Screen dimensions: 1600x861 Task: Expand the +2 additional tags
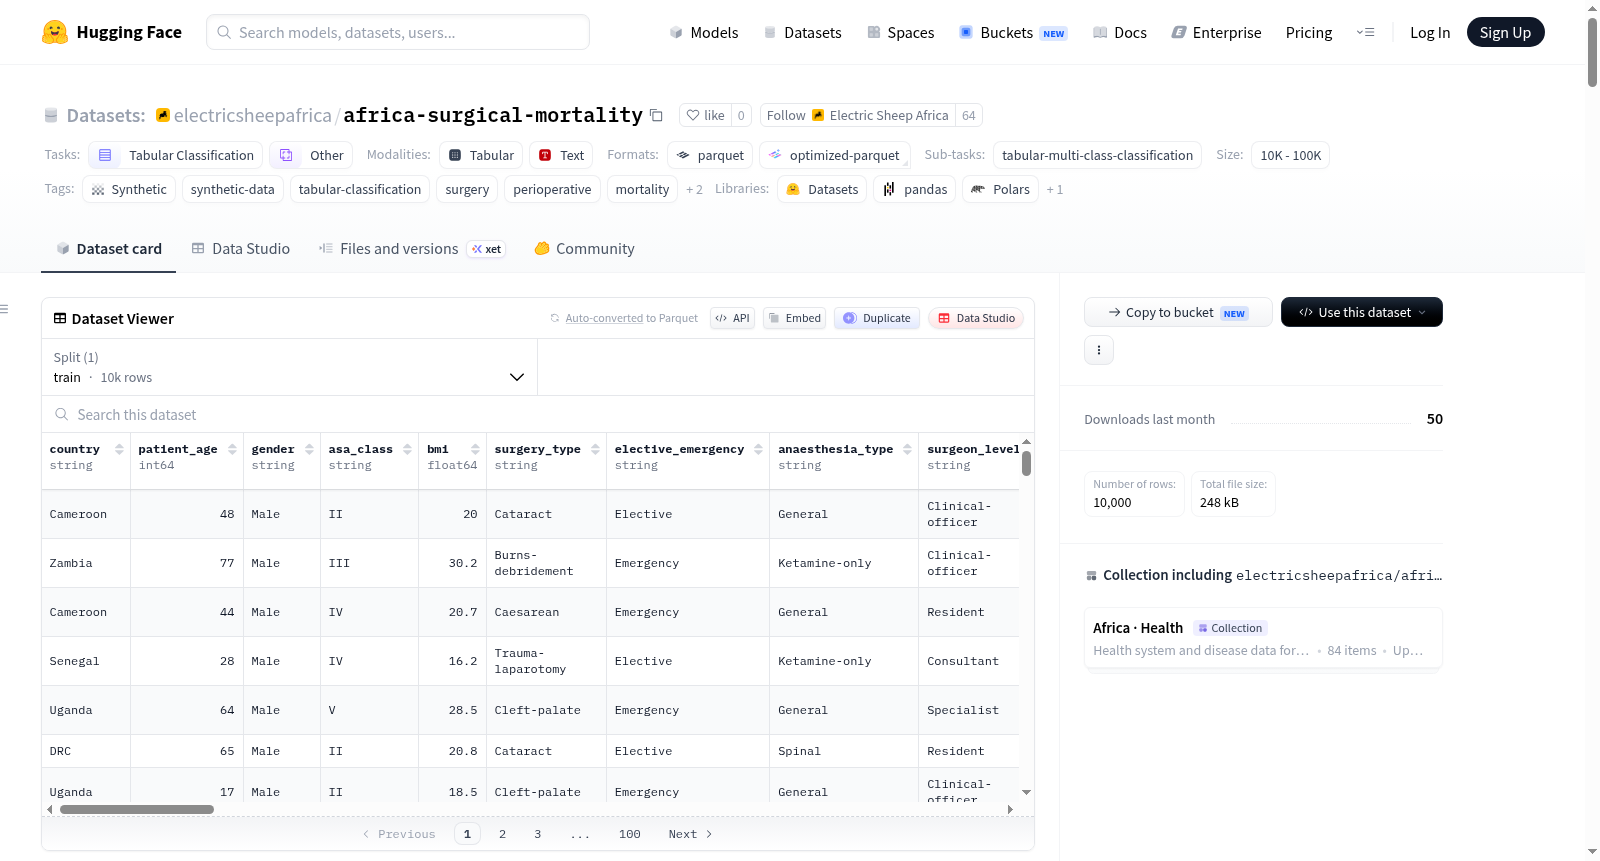point(694,189)
